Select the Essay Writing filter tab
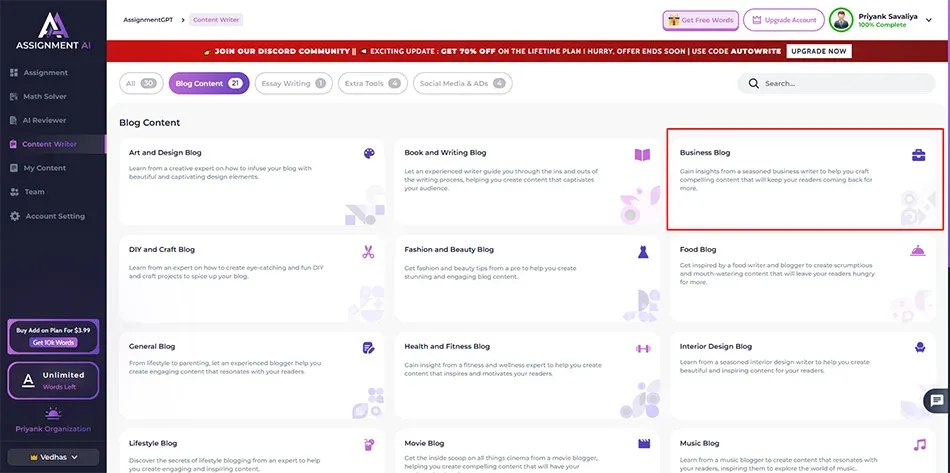950x473 pixels. click(292, 84)
